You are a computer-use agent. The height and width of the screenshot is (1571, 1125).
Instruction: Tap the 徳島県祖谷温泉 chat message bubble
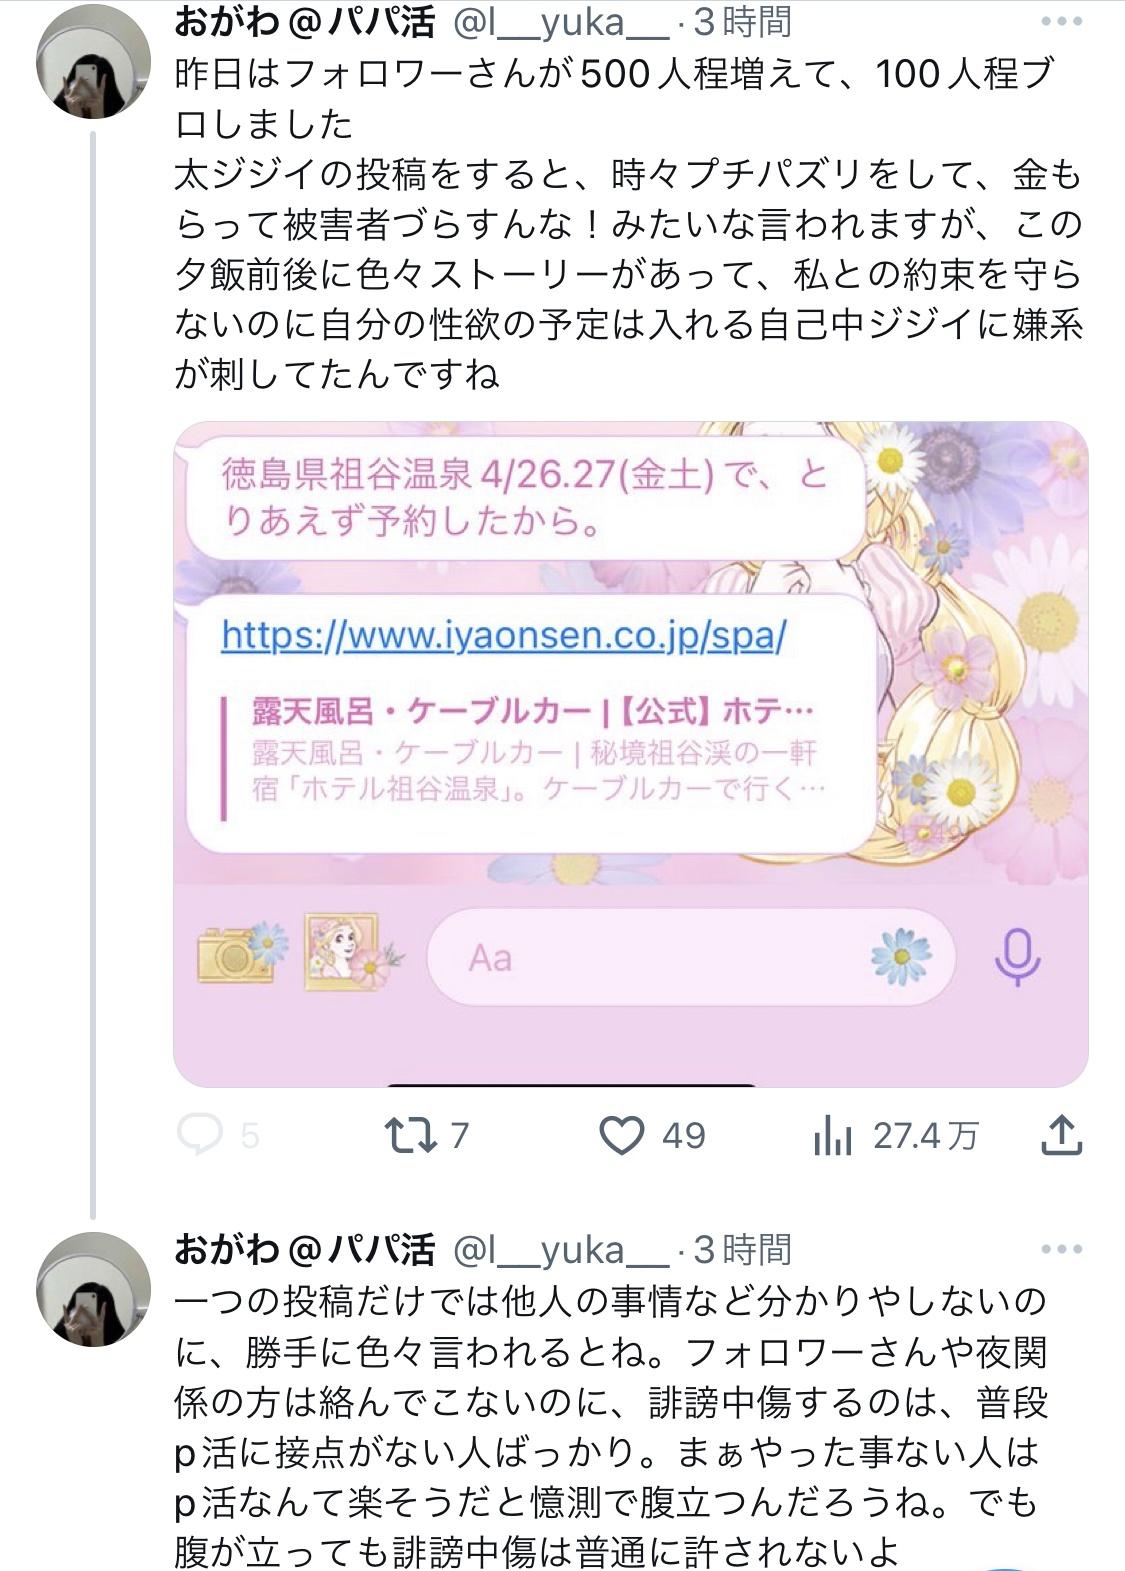[524, 497]
